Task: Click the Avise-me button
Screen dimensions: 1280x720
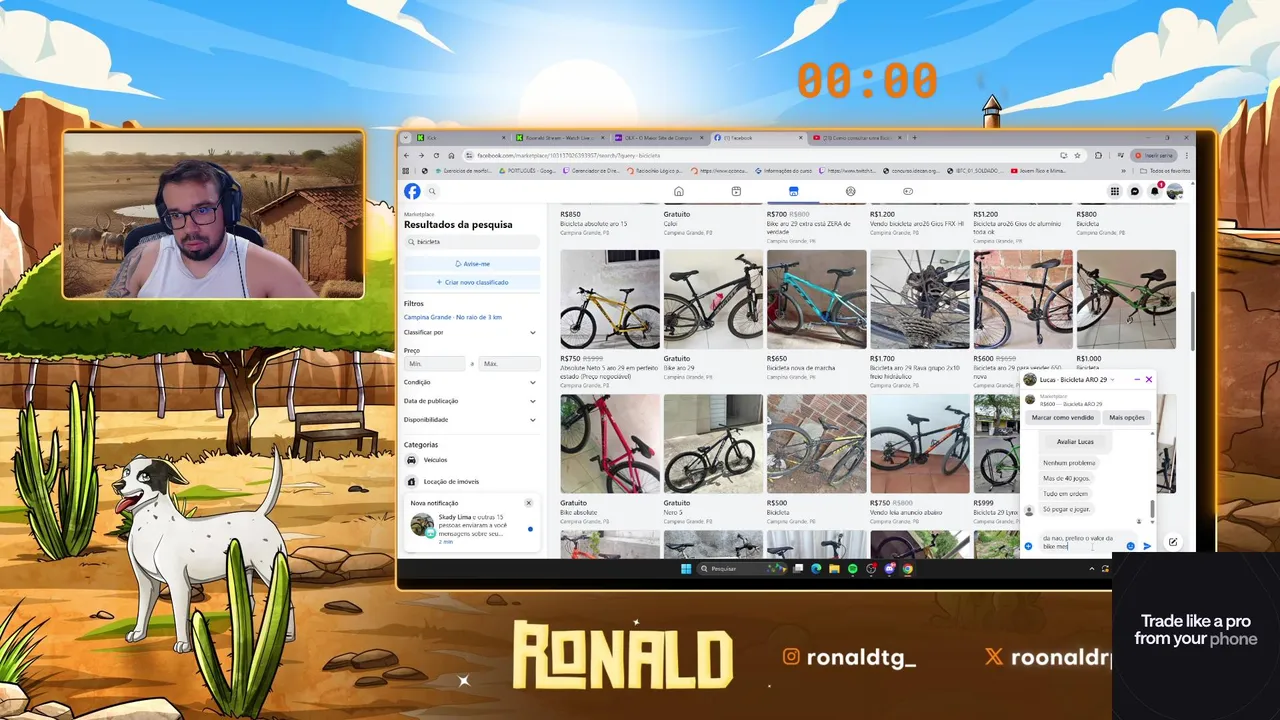Action: [x=472, y=264]
